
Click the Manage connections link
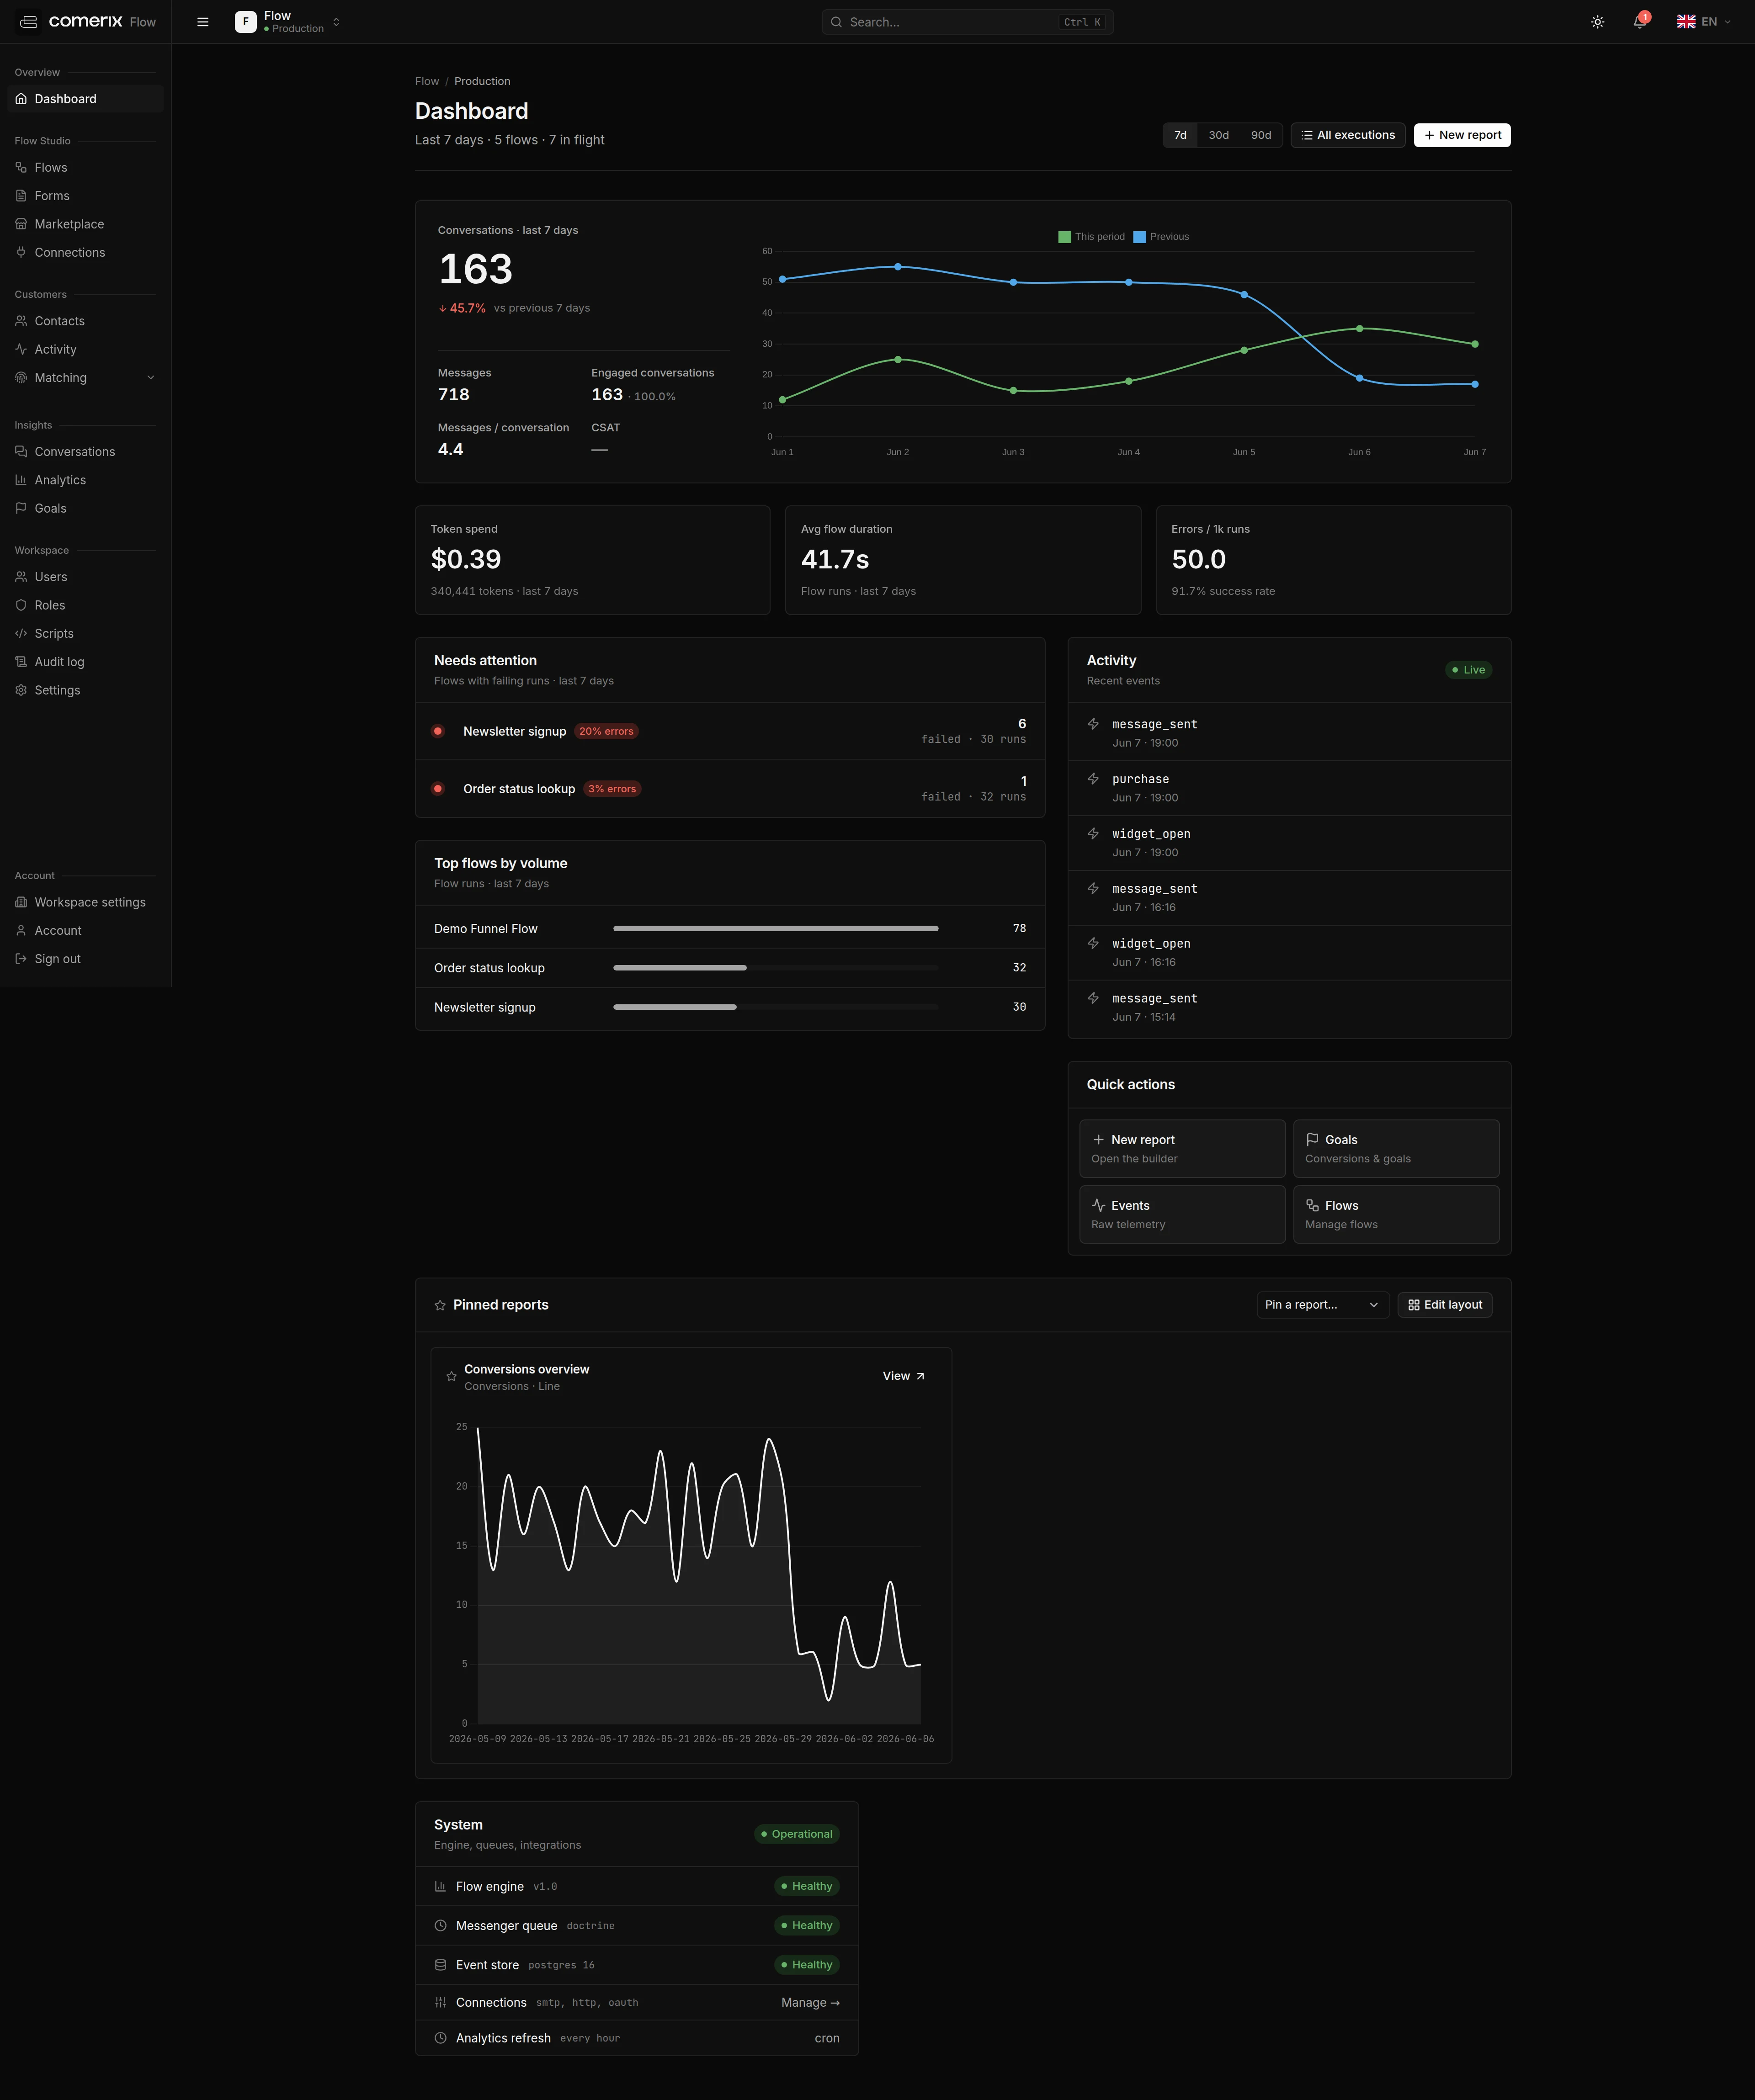810,2002
